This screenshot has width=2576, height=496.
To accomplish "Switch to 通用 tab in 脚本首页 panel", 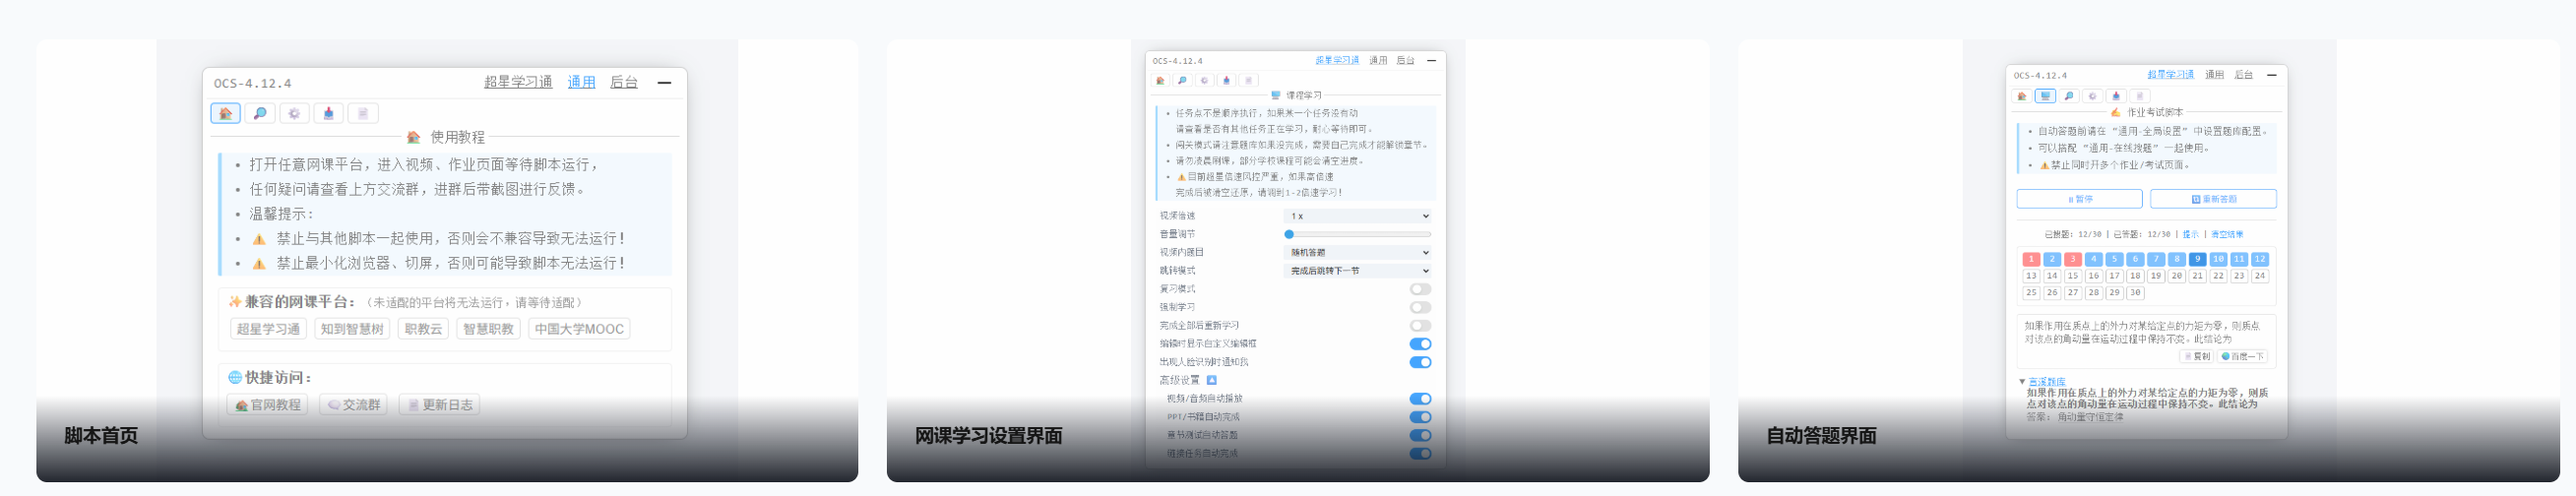I will 582,82.
